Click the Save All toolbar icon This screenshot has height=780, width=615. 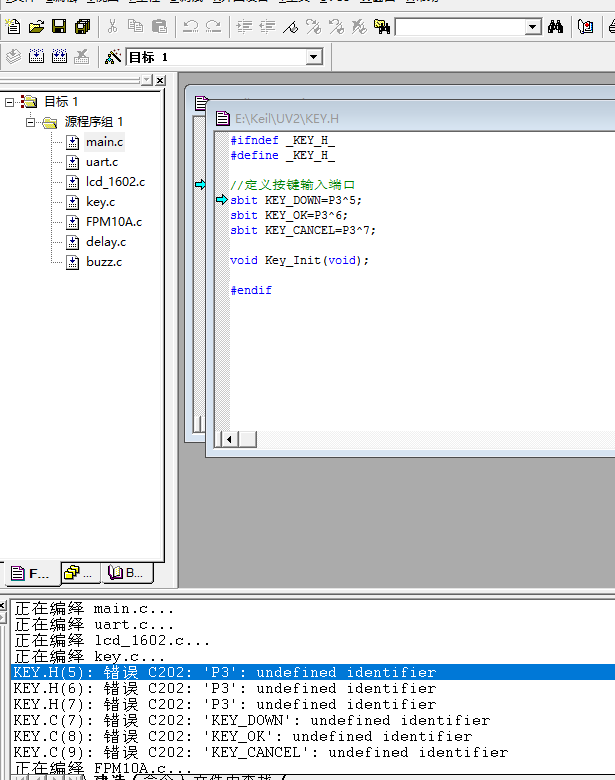pos(82,27)
